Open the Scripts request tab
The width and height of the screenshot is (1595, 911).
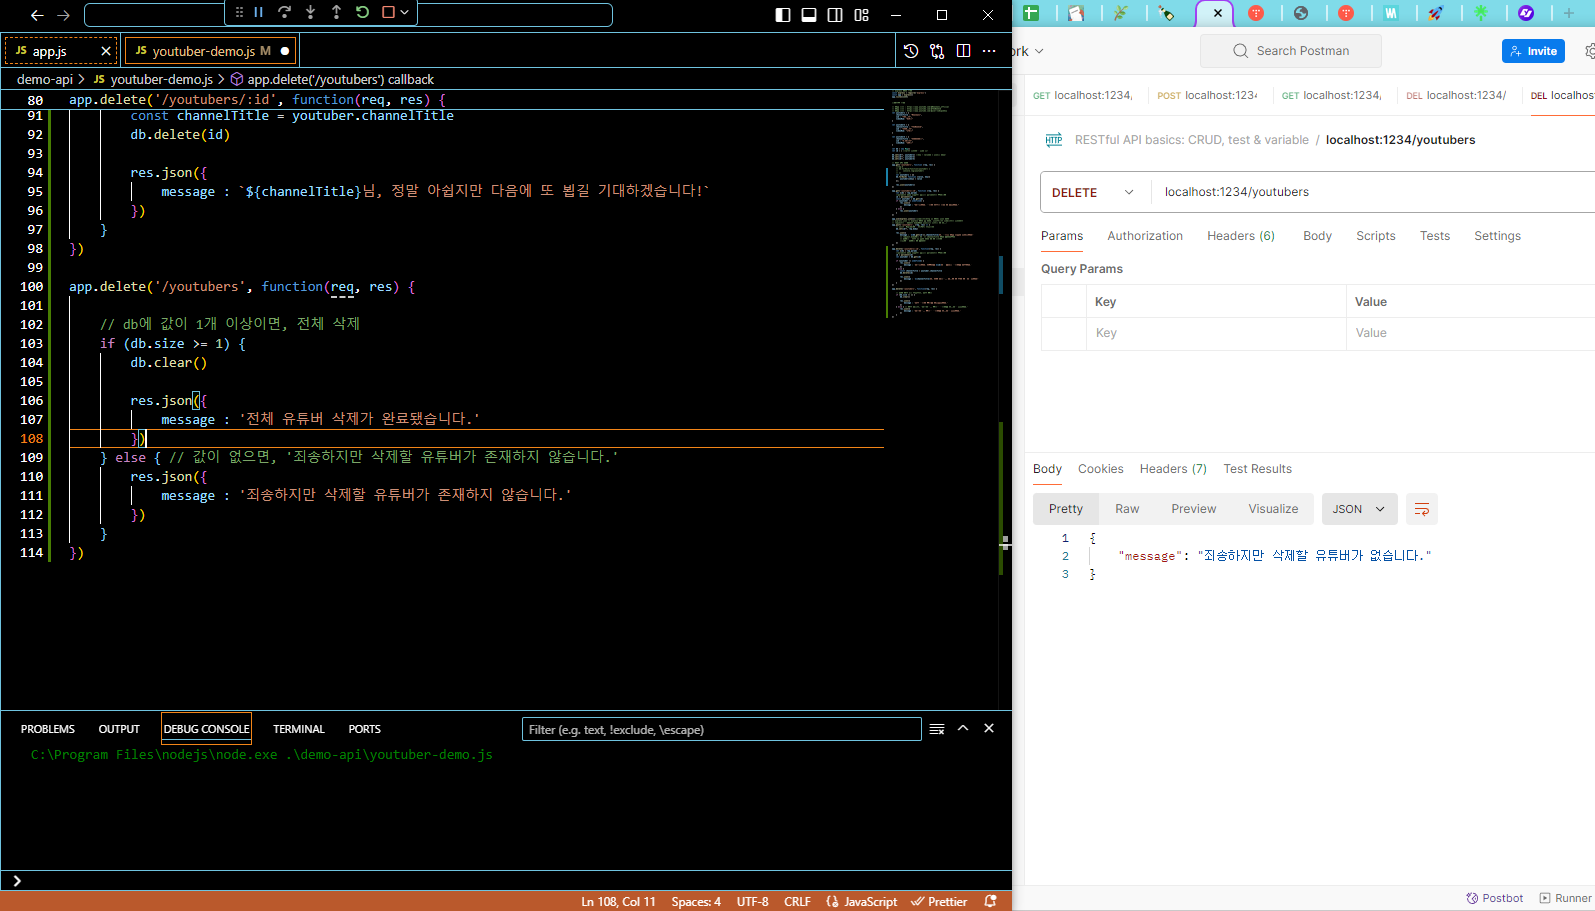[x=1376, y=236]
